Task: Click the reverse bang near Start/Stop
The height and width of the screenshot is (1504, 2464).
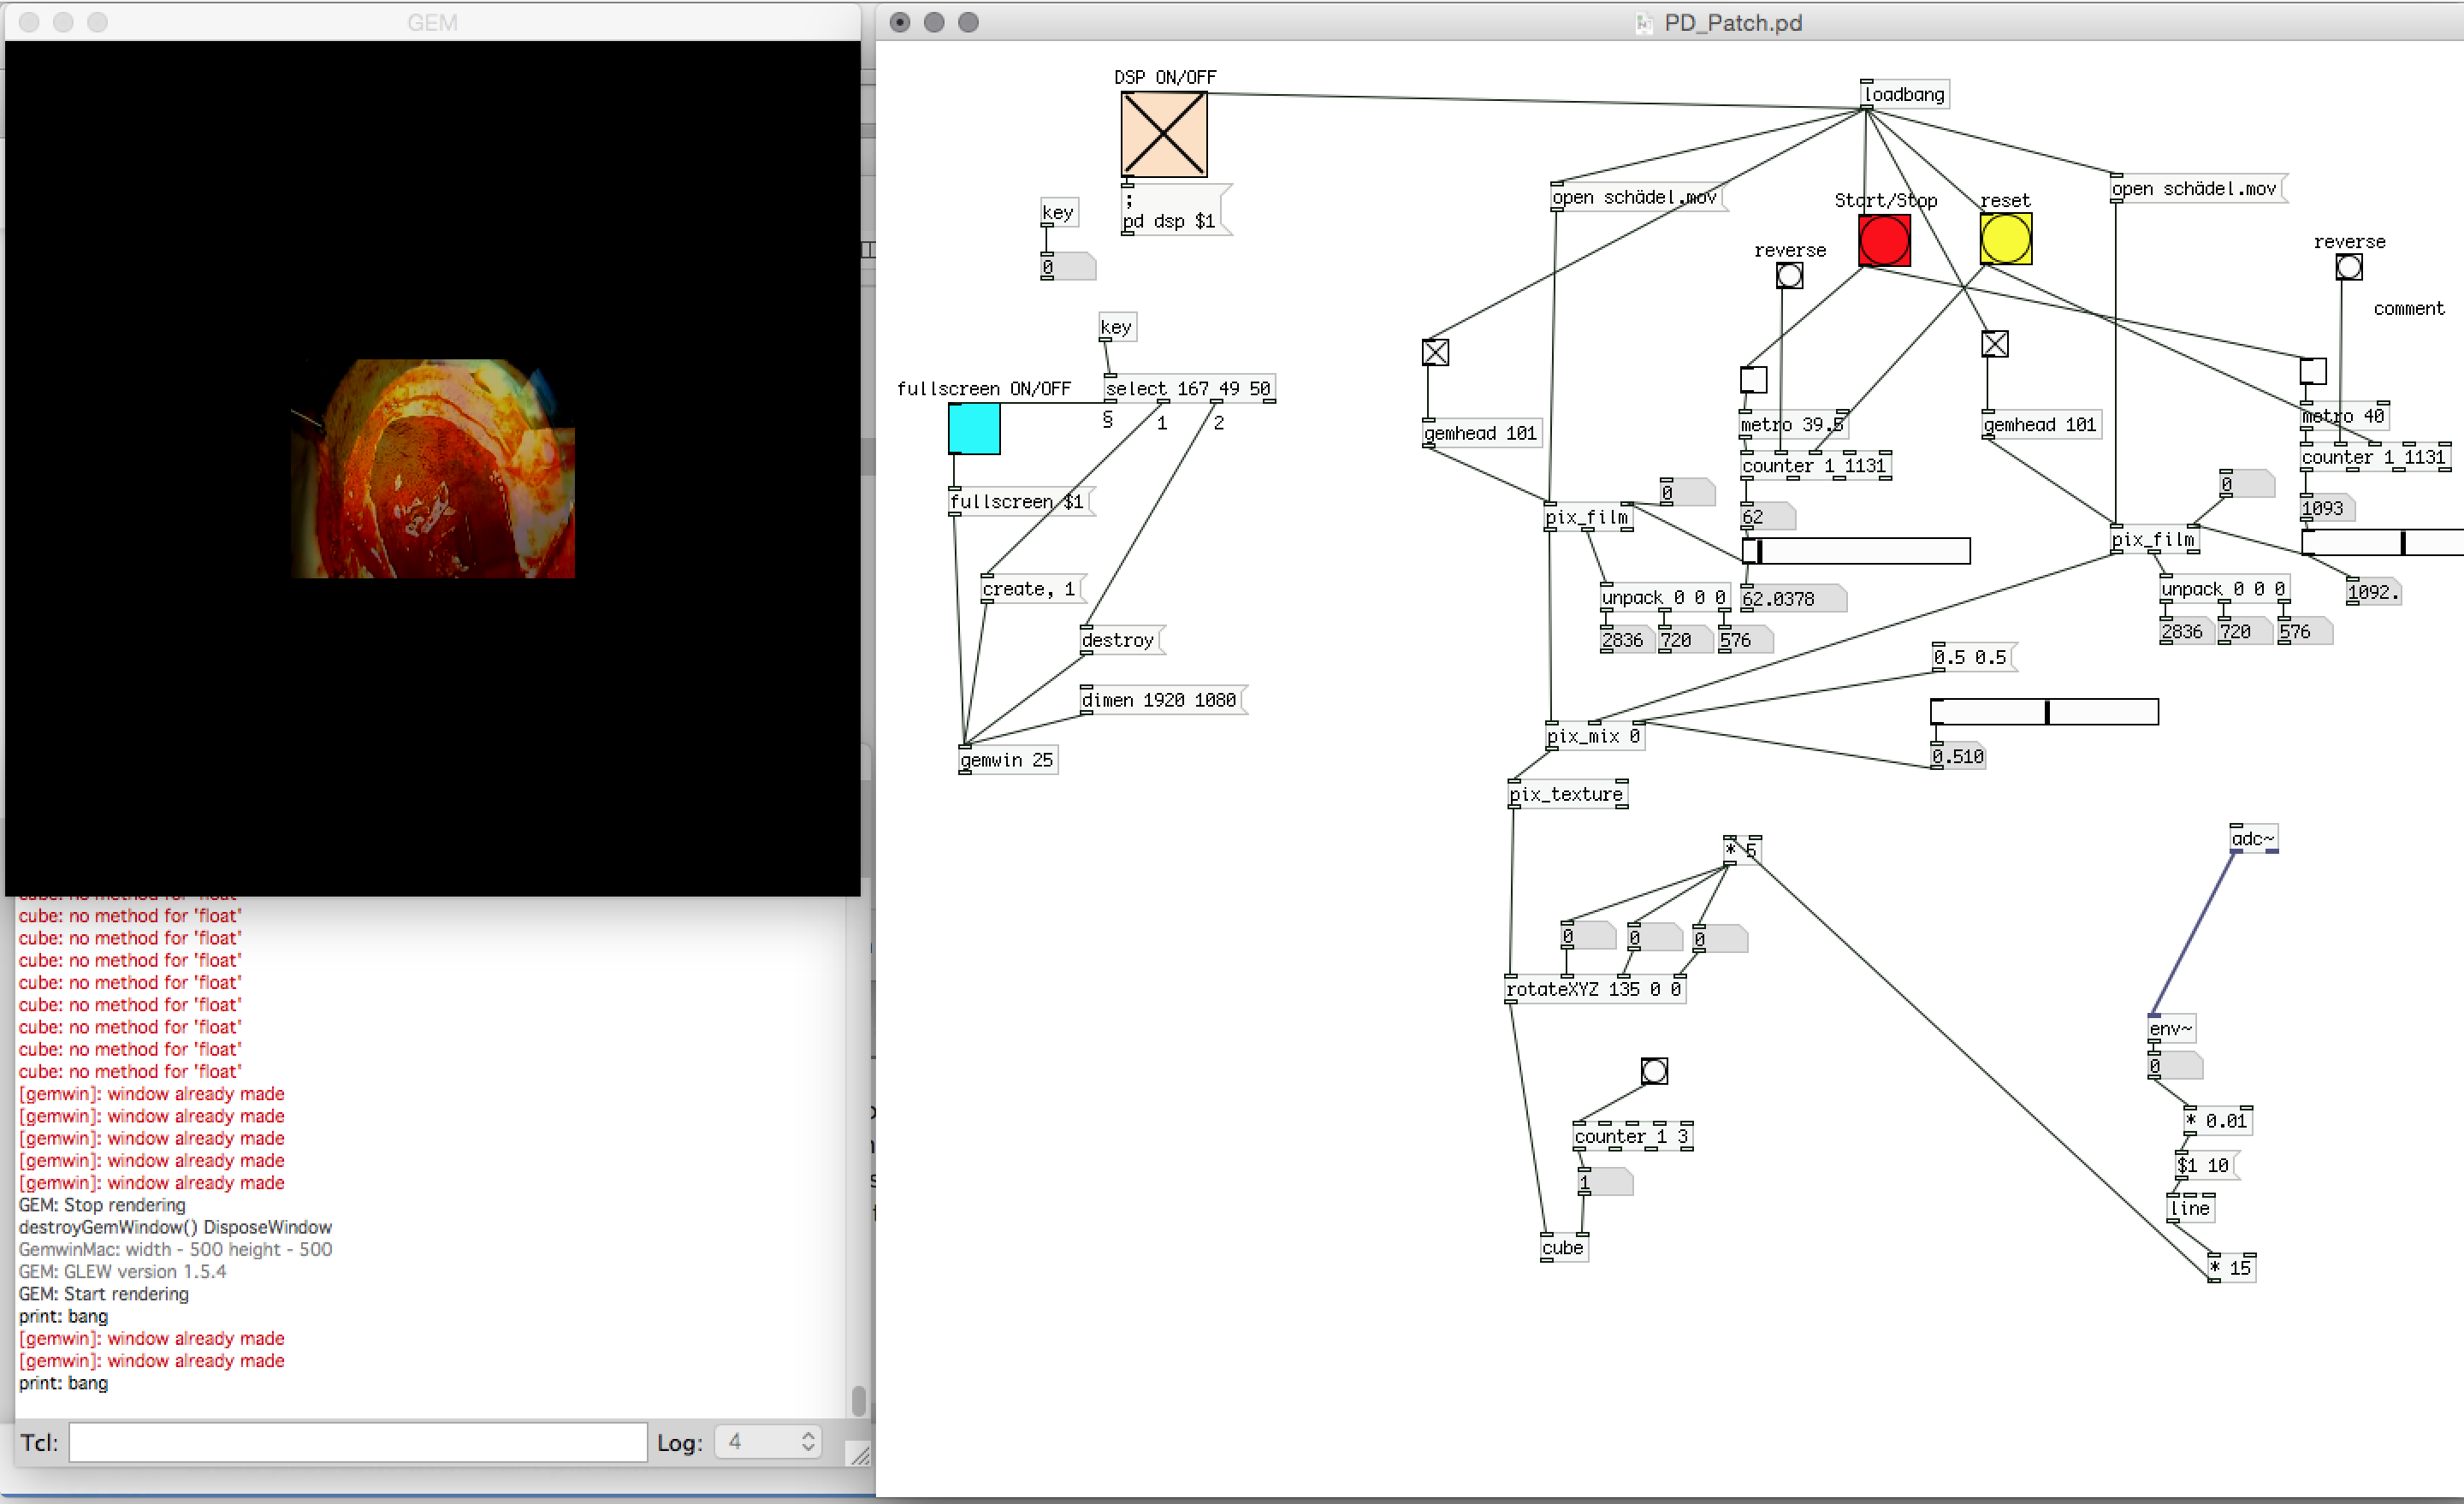Action: pyautogui.click(x=1789, y=276)
